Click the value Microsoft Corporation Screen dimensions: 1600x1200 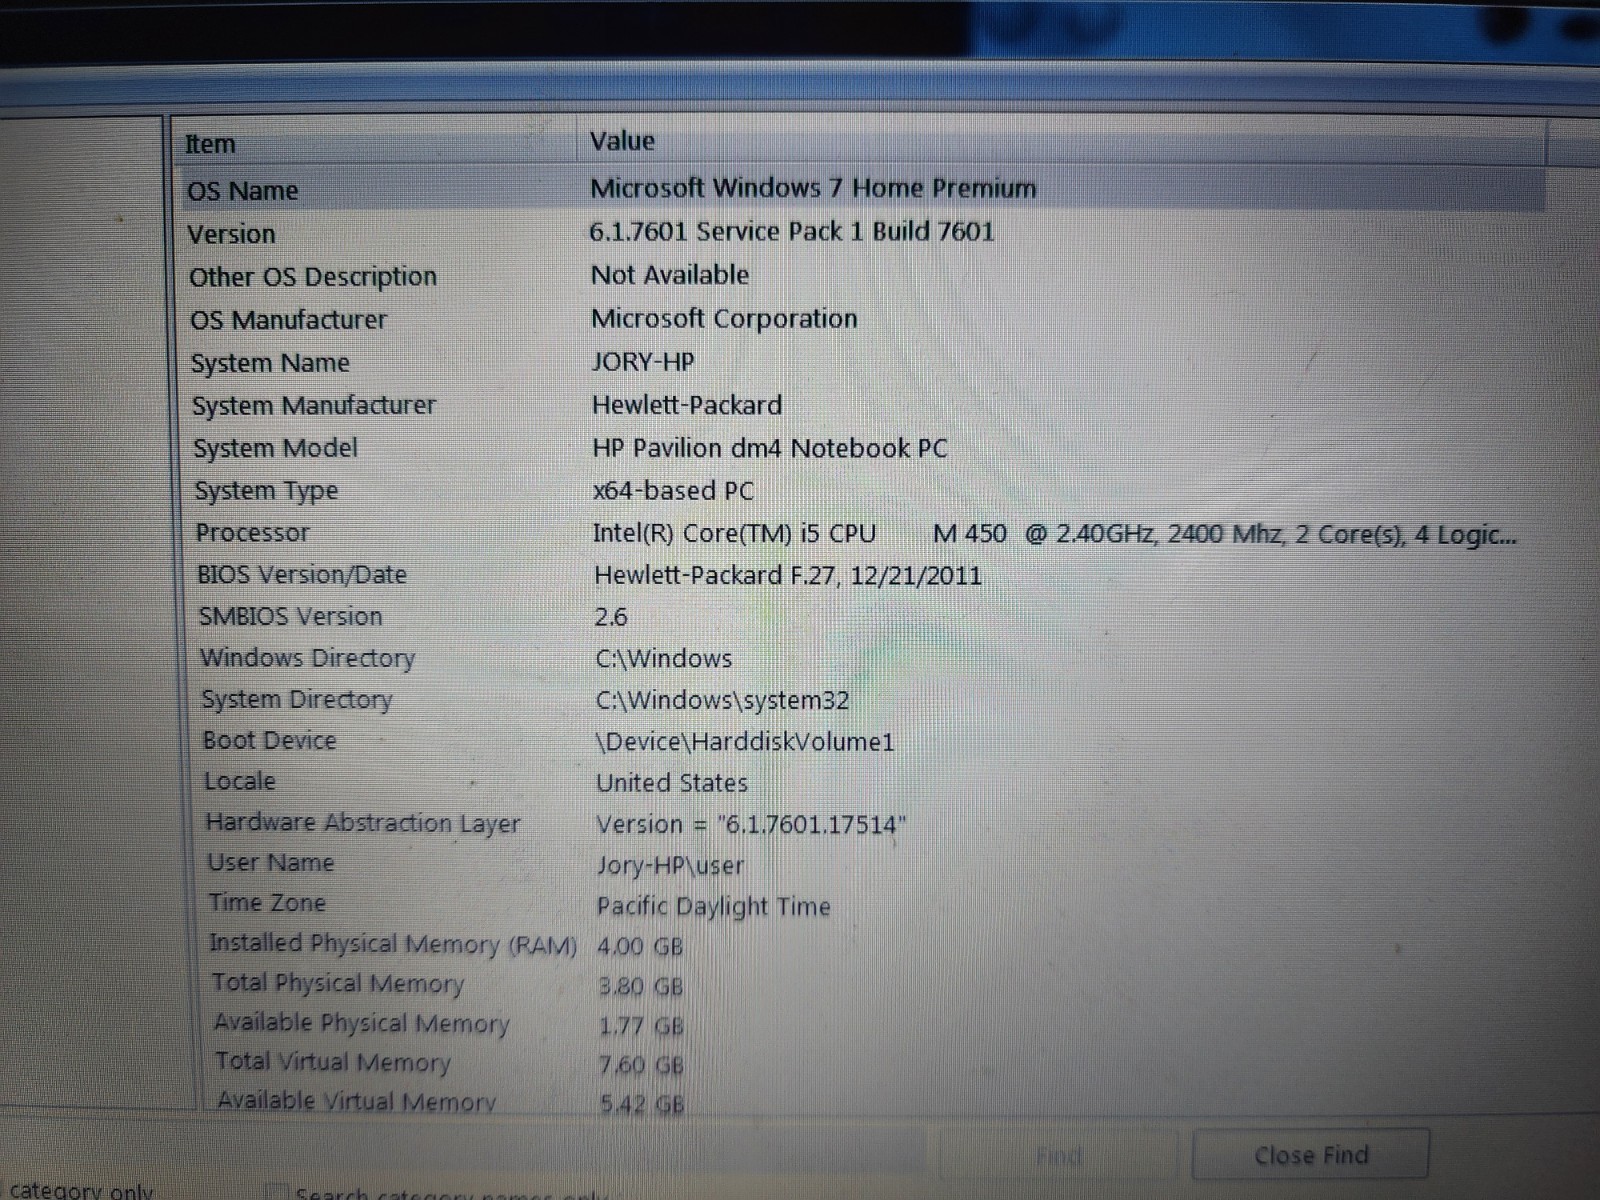pos(724,319)
